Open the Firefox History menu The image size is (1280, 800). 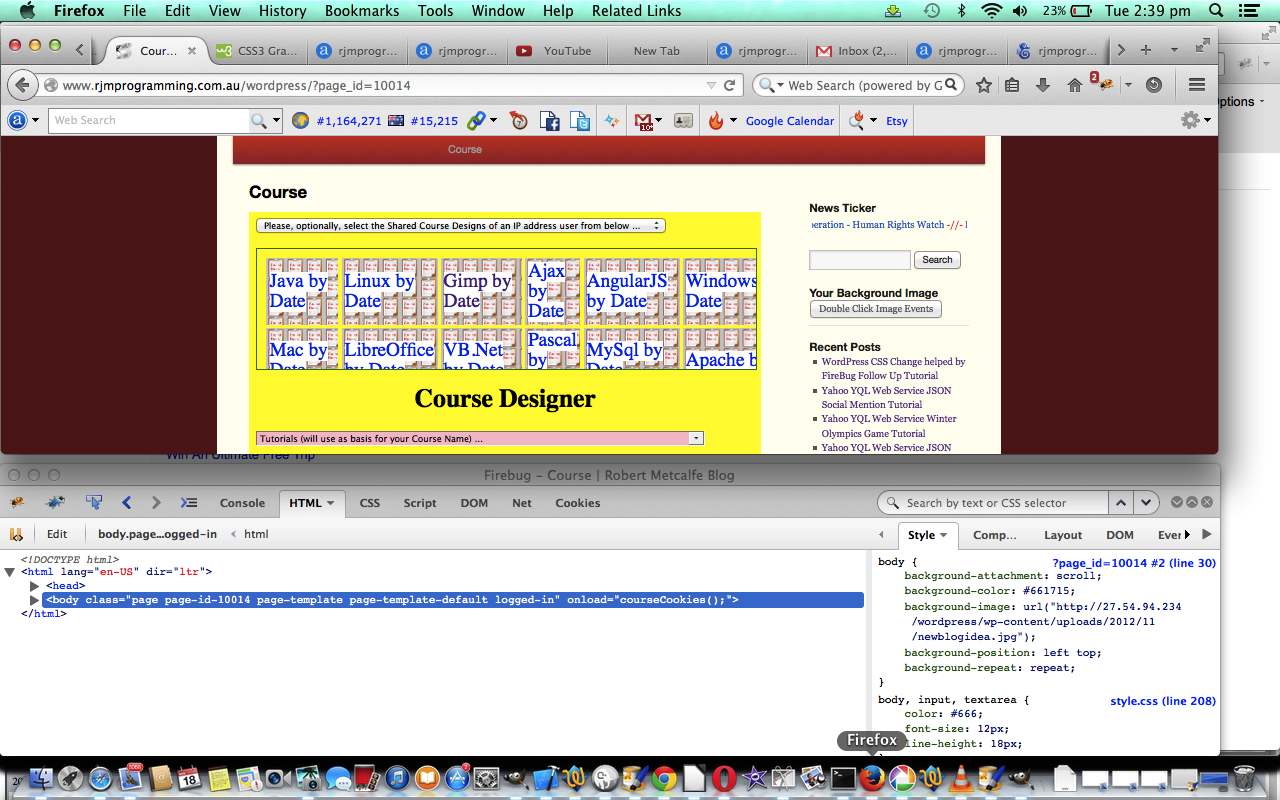coord(282,11)
